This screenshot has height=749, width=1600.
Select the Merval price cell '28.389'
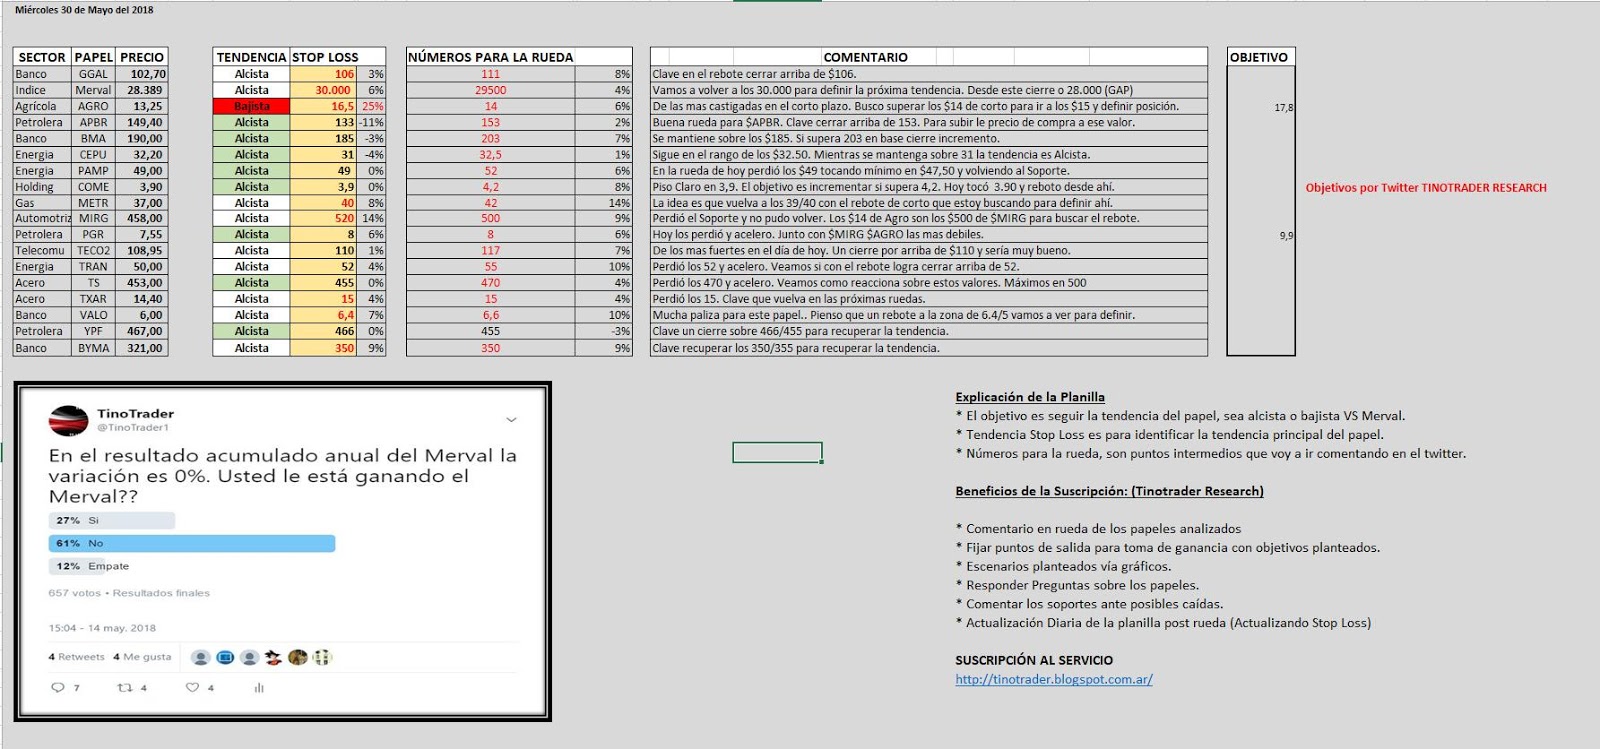(x=142, y=90)
